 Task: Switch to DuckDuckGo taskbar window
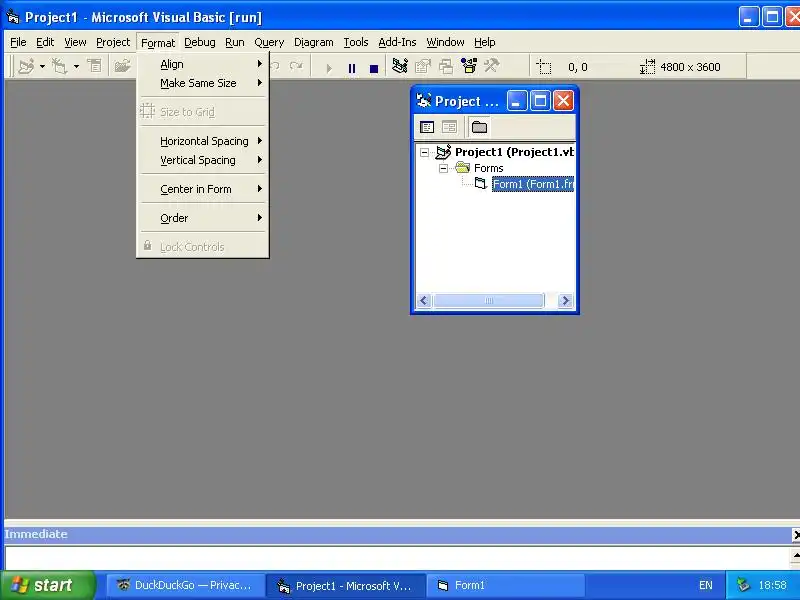click(x=186, y=585)
